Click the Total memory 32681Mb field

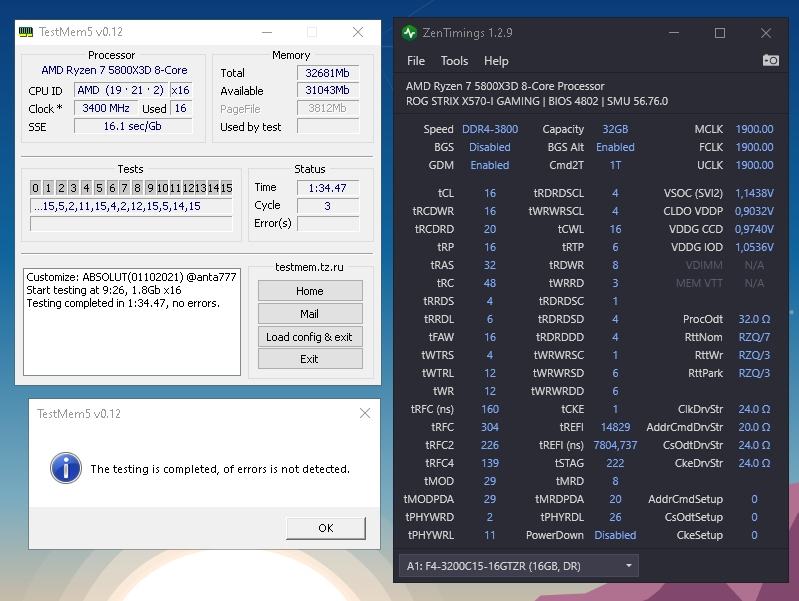(328, 73)
